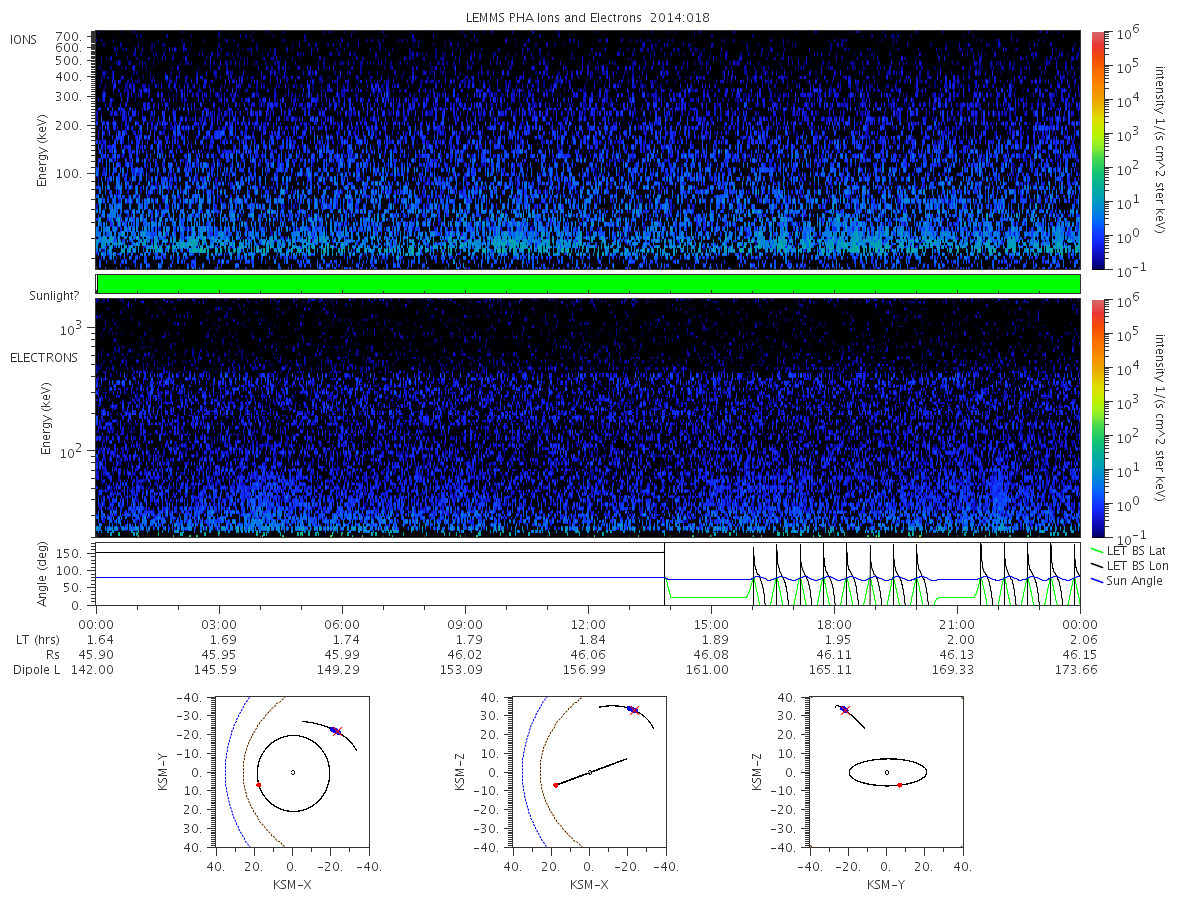1200x900 pixels.
Task: Click the ions intensity color bar
Action: 1097,150
